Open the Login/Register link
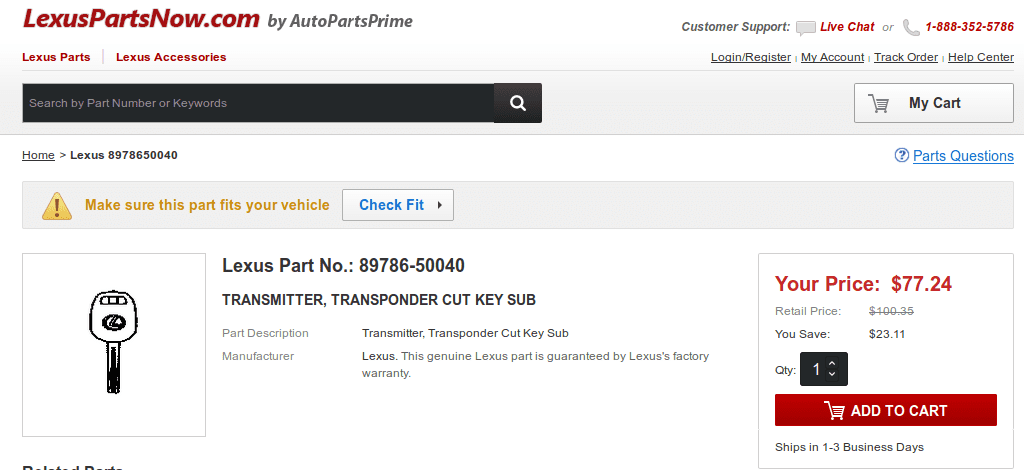1024x470 pixels. click(x=751, y=57)
